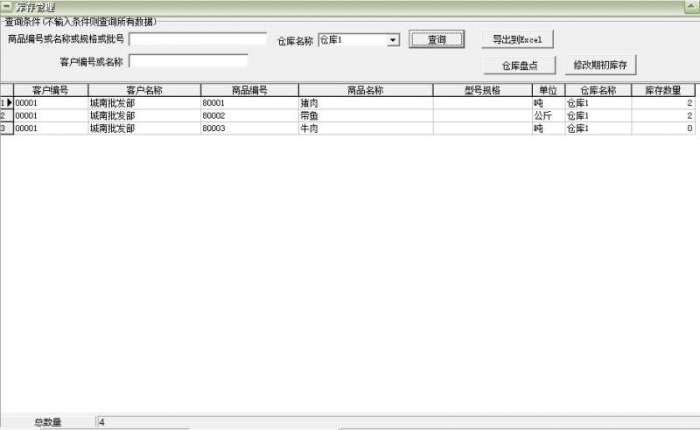
Task: Click product code 80001 cell
Action: click(x=250, y=103)
